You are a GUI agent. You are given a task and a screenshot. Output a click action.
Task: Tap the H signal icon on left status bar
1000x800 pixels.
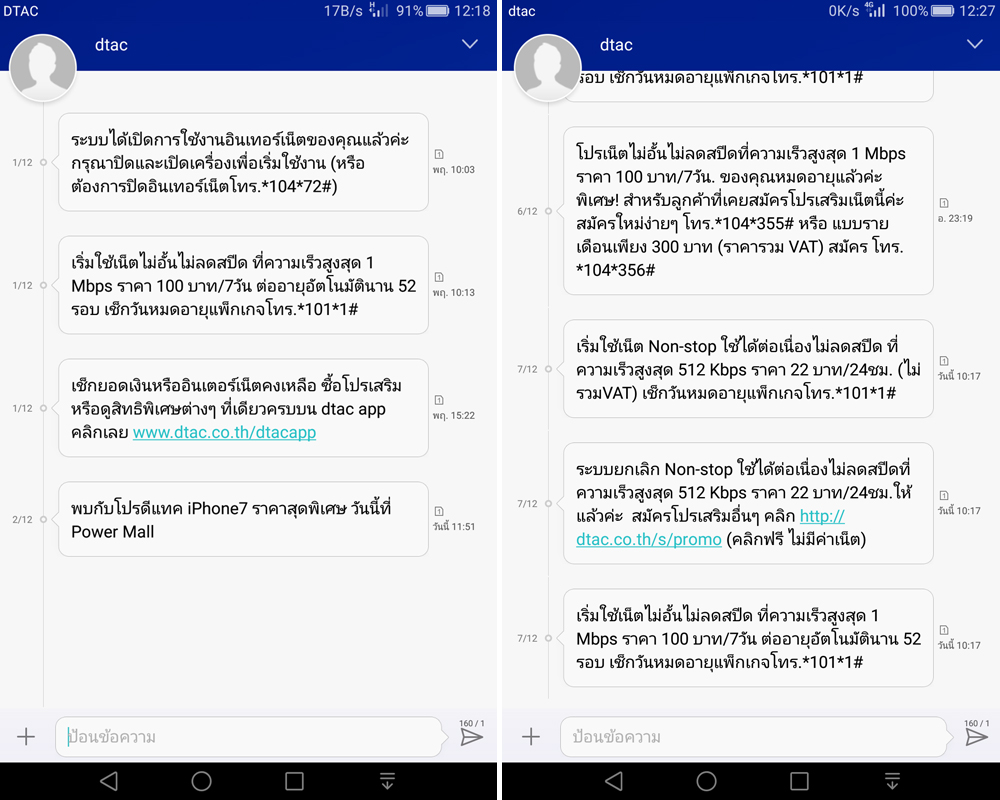tap(378, 10)
